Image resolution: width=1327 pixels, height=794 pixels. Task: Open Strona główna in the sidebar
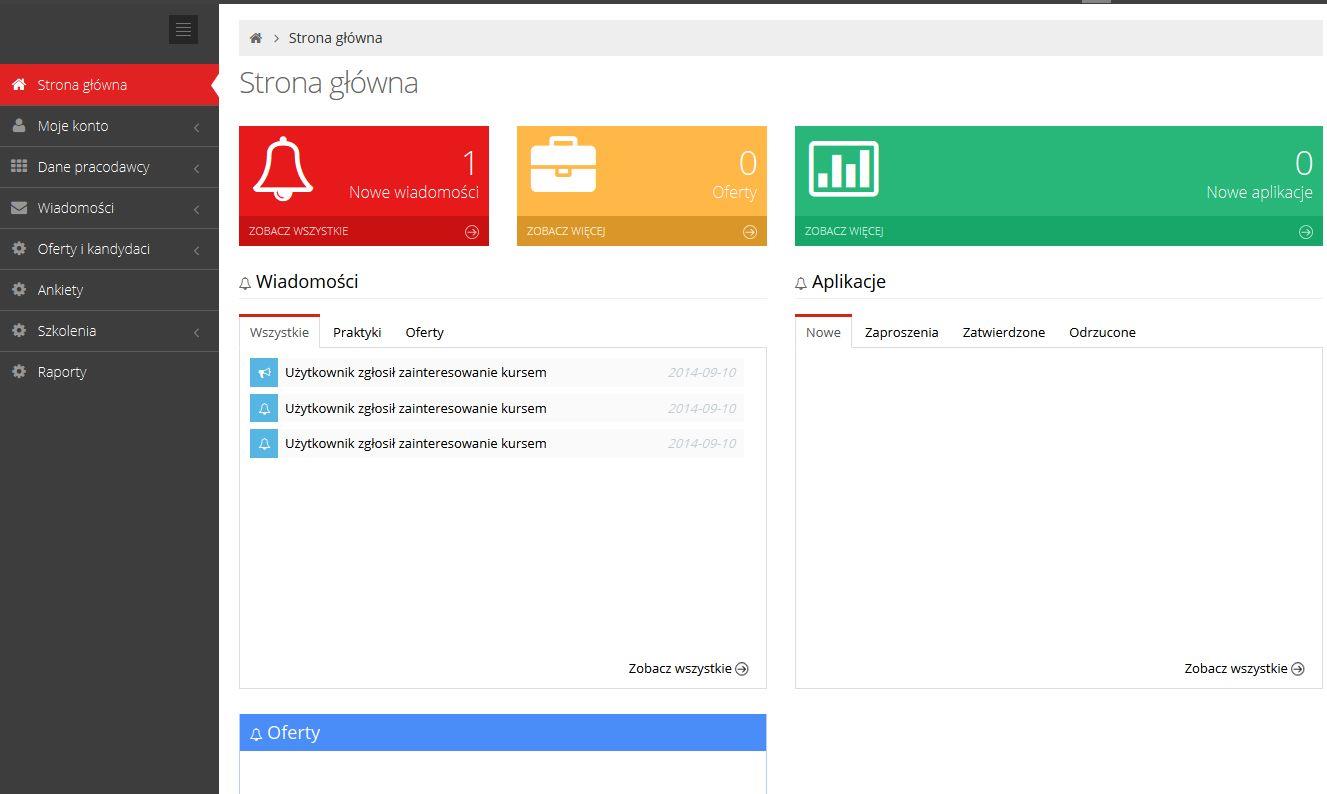[x=109, y=85]
